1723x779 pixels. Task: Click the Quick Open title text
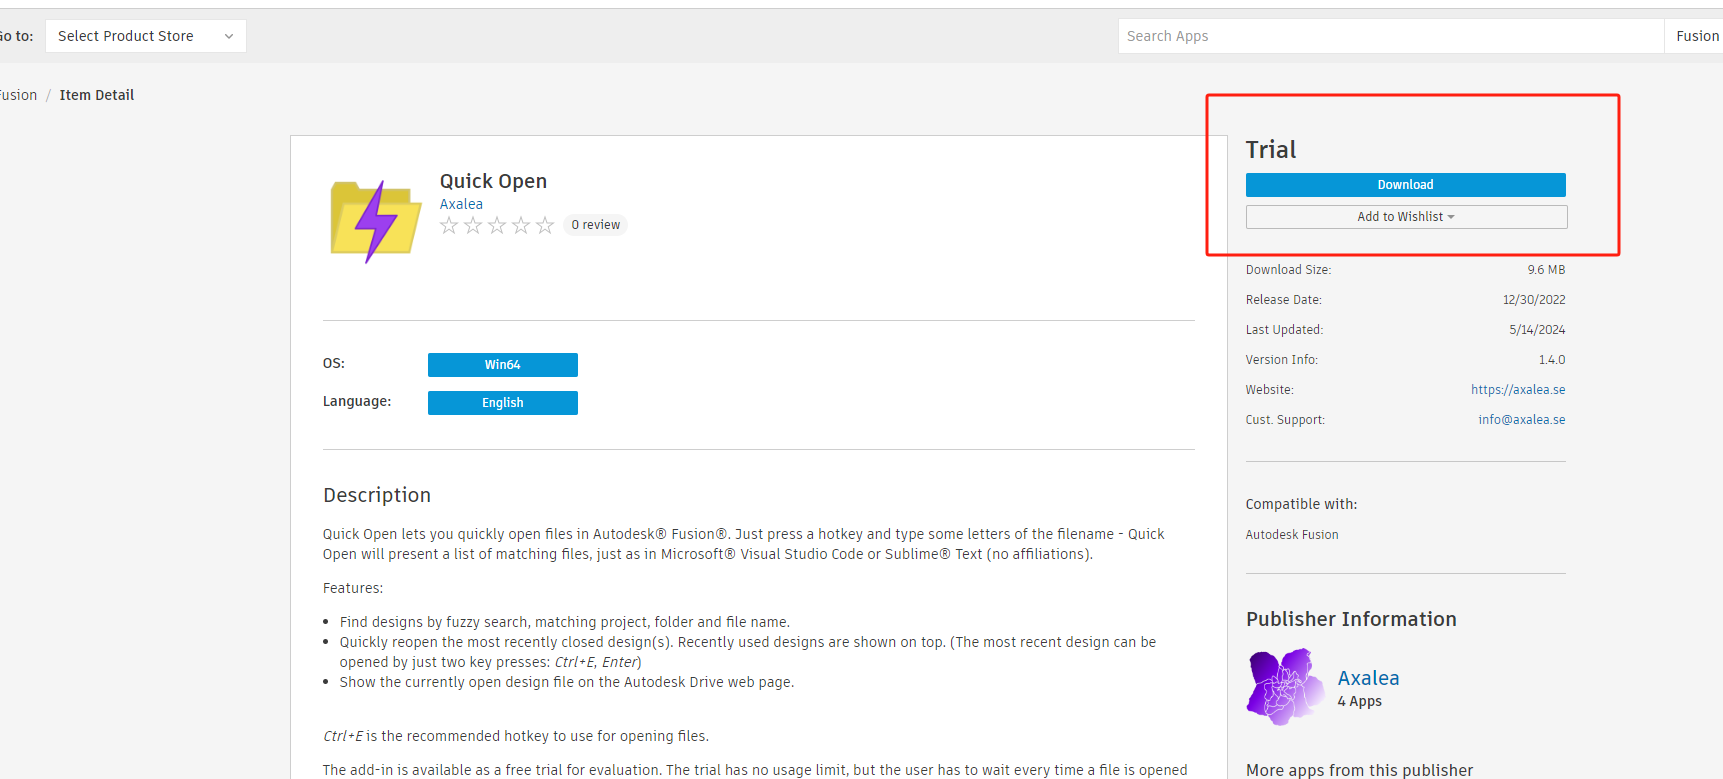coord(494,181)
